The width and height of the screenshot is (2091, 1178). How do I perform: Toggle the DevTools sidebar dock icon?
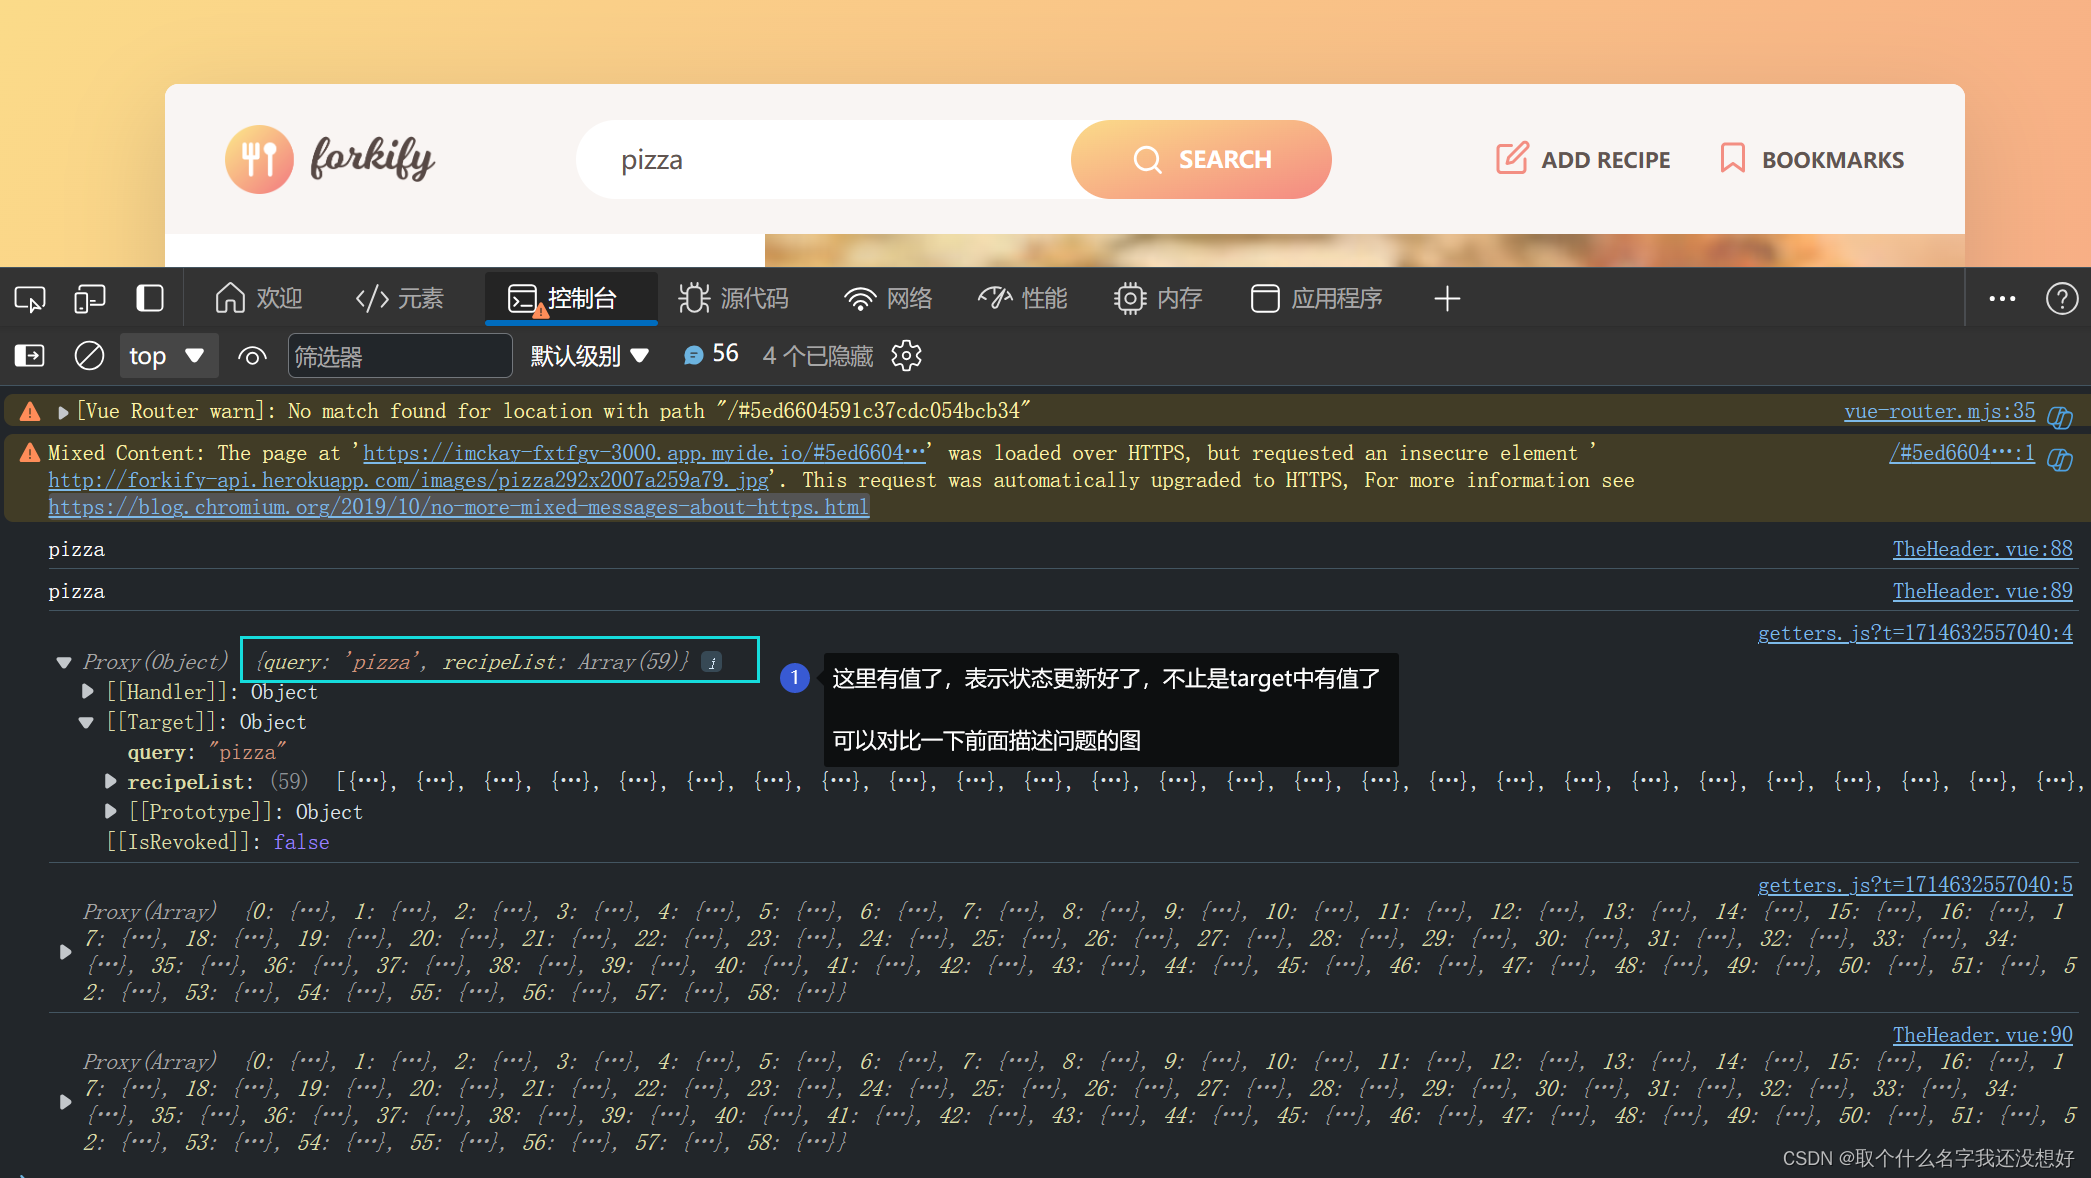click(150, 298)
